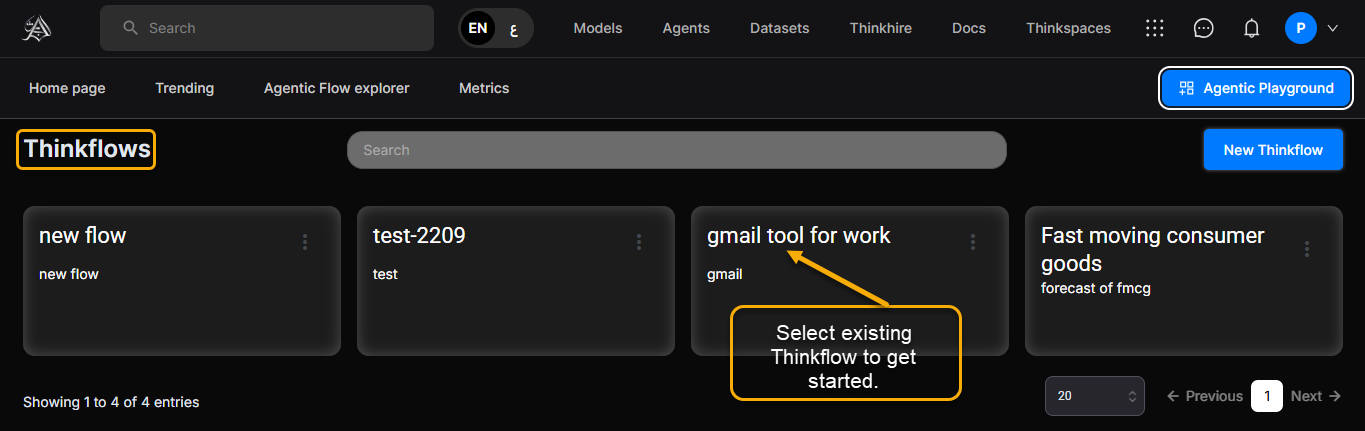Screen dimensions: 1365x431
Task: Open the Models menu item
Action: (x=597, y=28)
